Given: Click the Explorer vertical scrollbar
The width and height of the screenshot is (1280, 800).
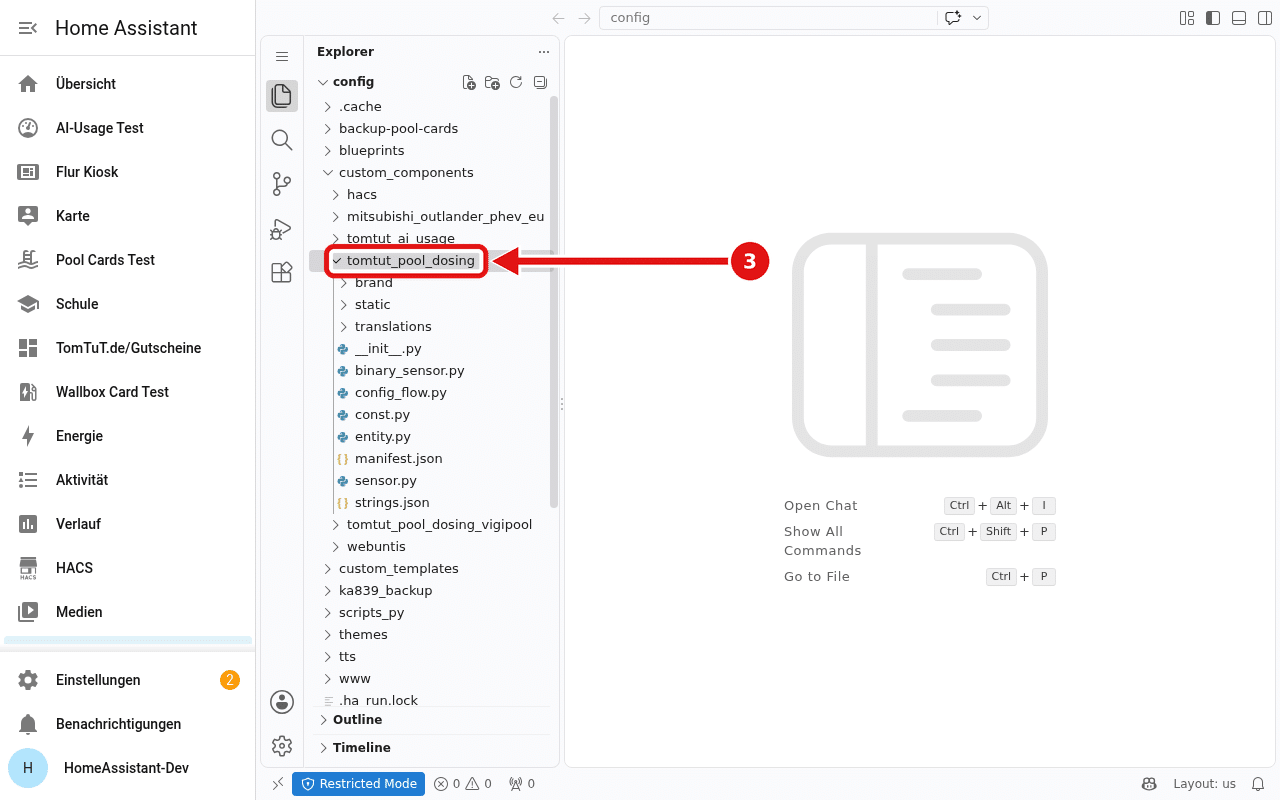Looking at the screenshot, I should [x=554, y=302].
